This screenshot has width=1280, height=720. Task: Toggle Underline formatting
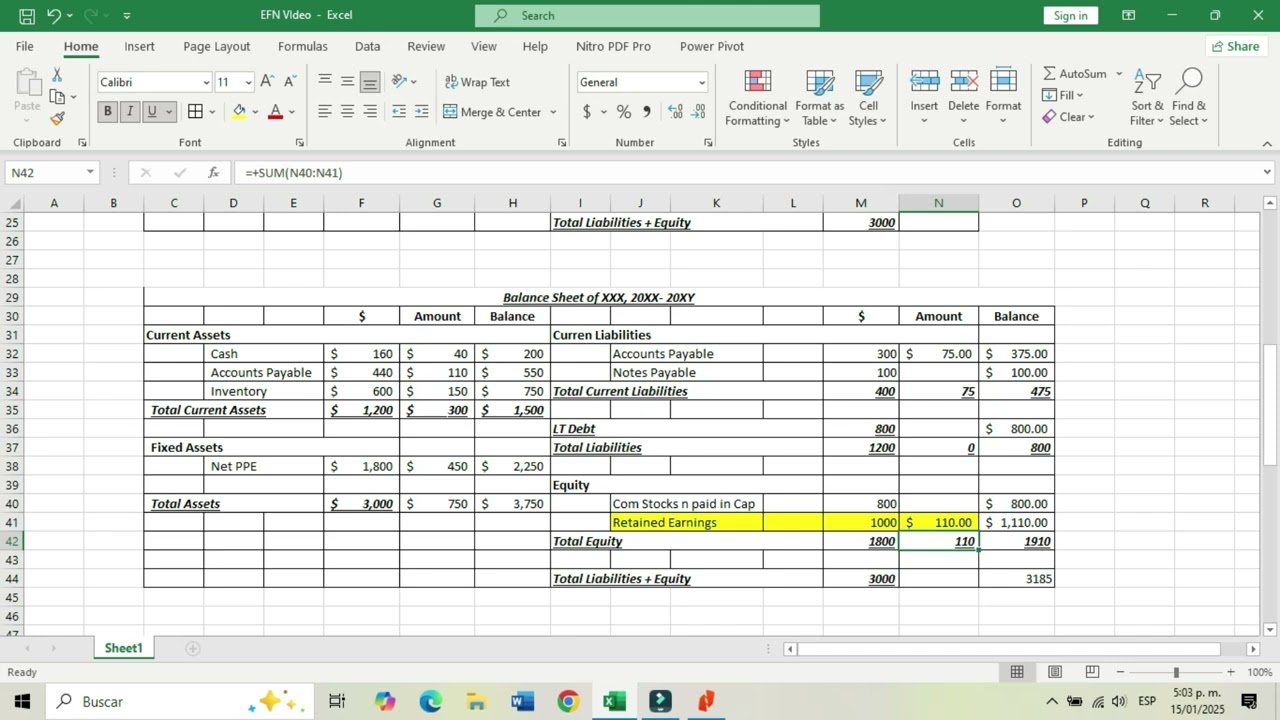(x=152, y=112)
